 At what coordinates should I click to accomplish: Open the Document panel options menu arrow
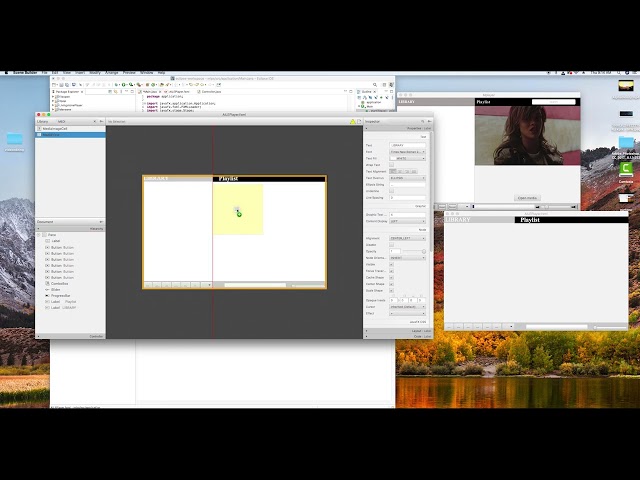point(101,222)
